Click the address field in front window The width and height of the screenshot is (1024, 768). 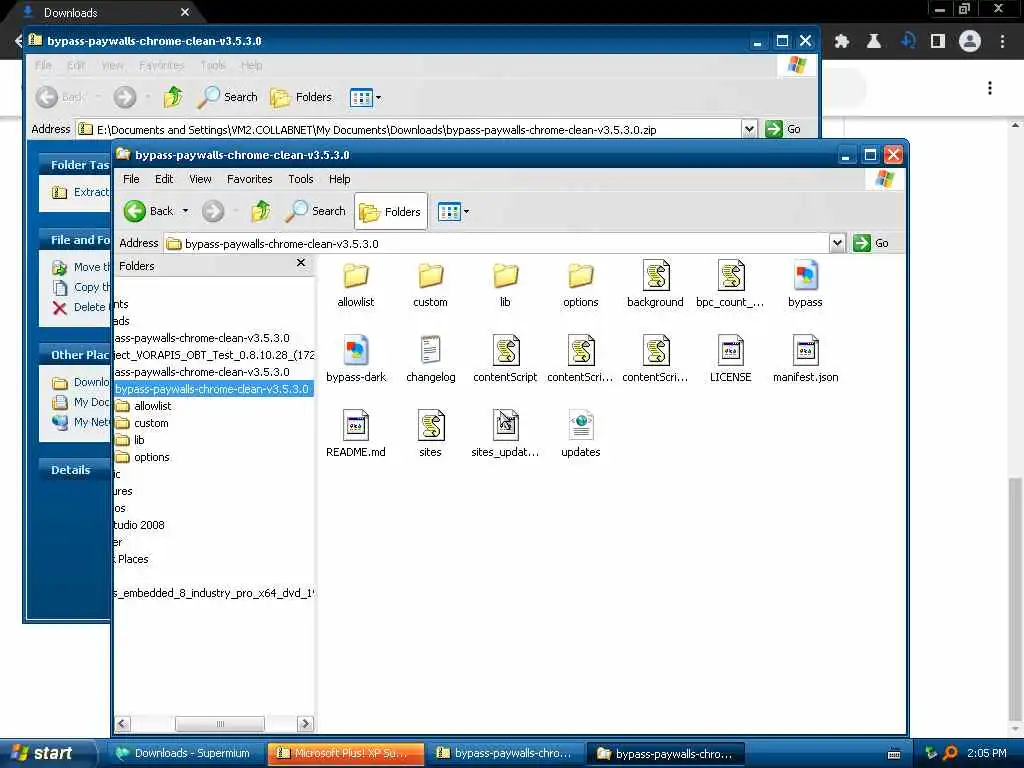(x=496, y=244)
